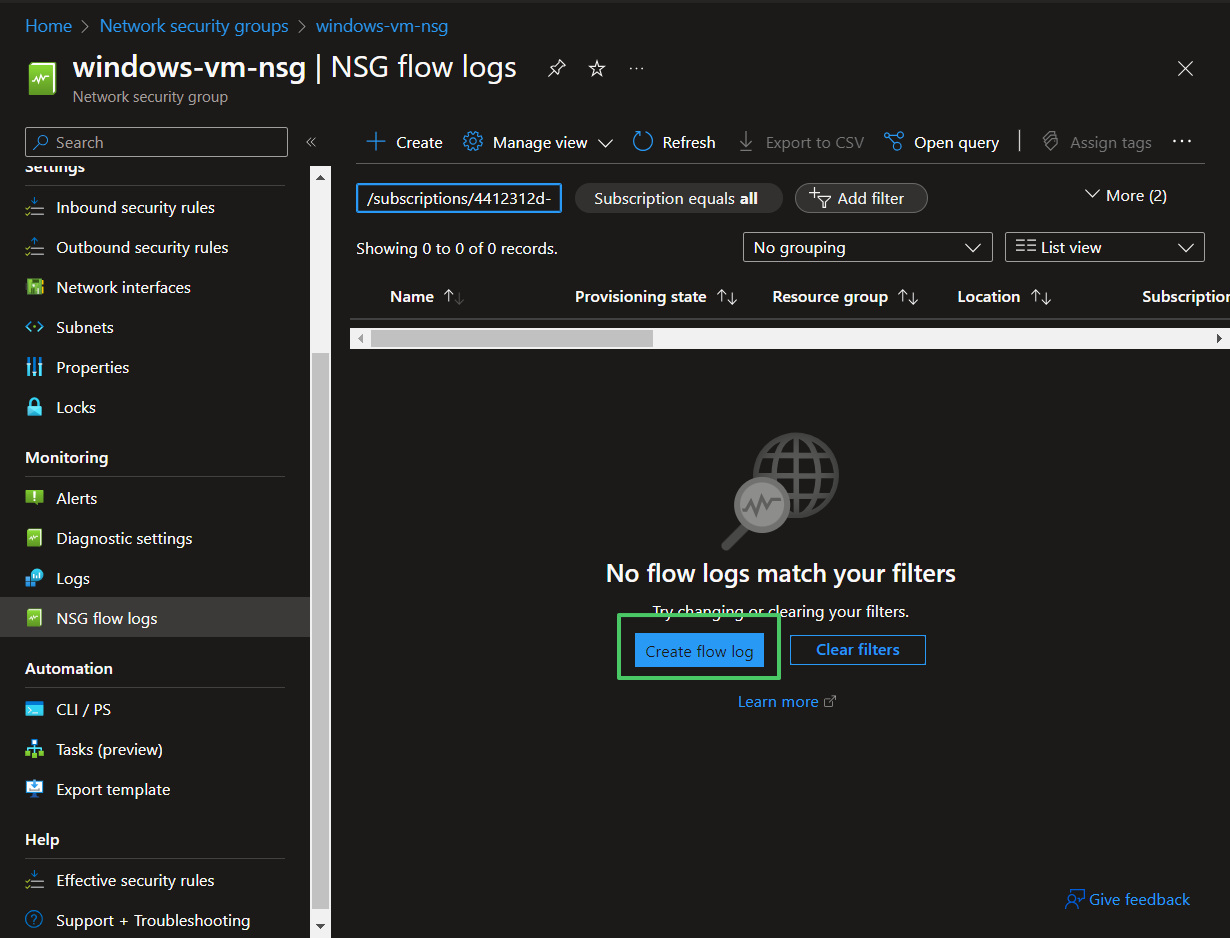Click the Manage view gear icon

(473, 142)
